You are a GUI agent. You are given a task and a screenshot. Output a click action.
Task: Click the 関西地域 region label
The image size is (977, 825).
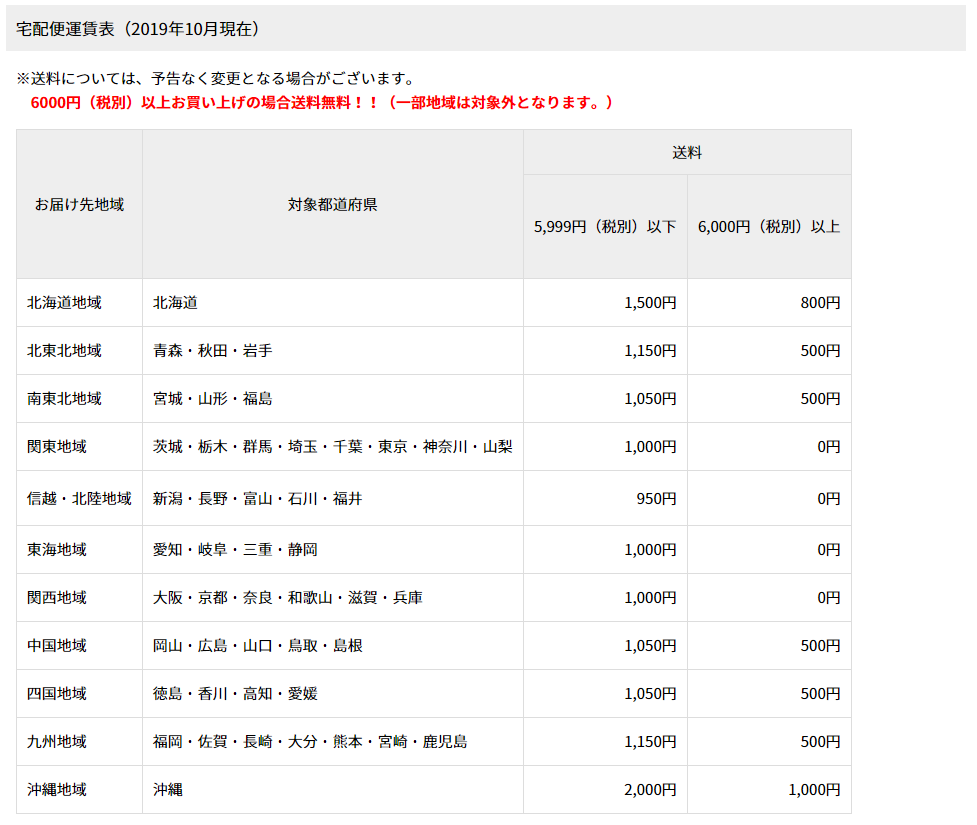point(57,597)
